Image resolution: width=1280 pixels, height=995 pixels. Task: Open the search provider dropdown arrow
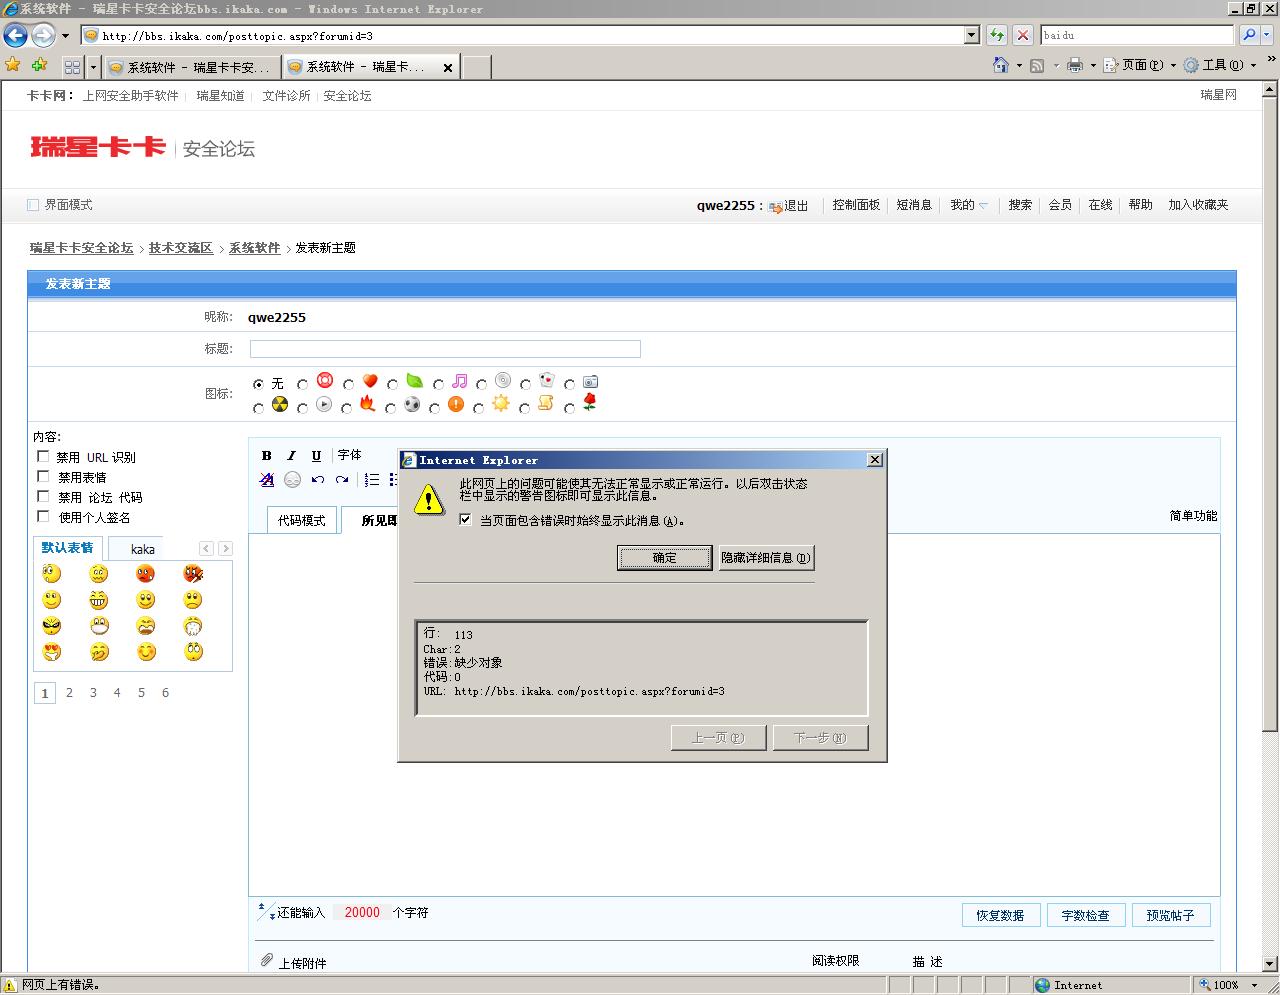point(1267,35)
